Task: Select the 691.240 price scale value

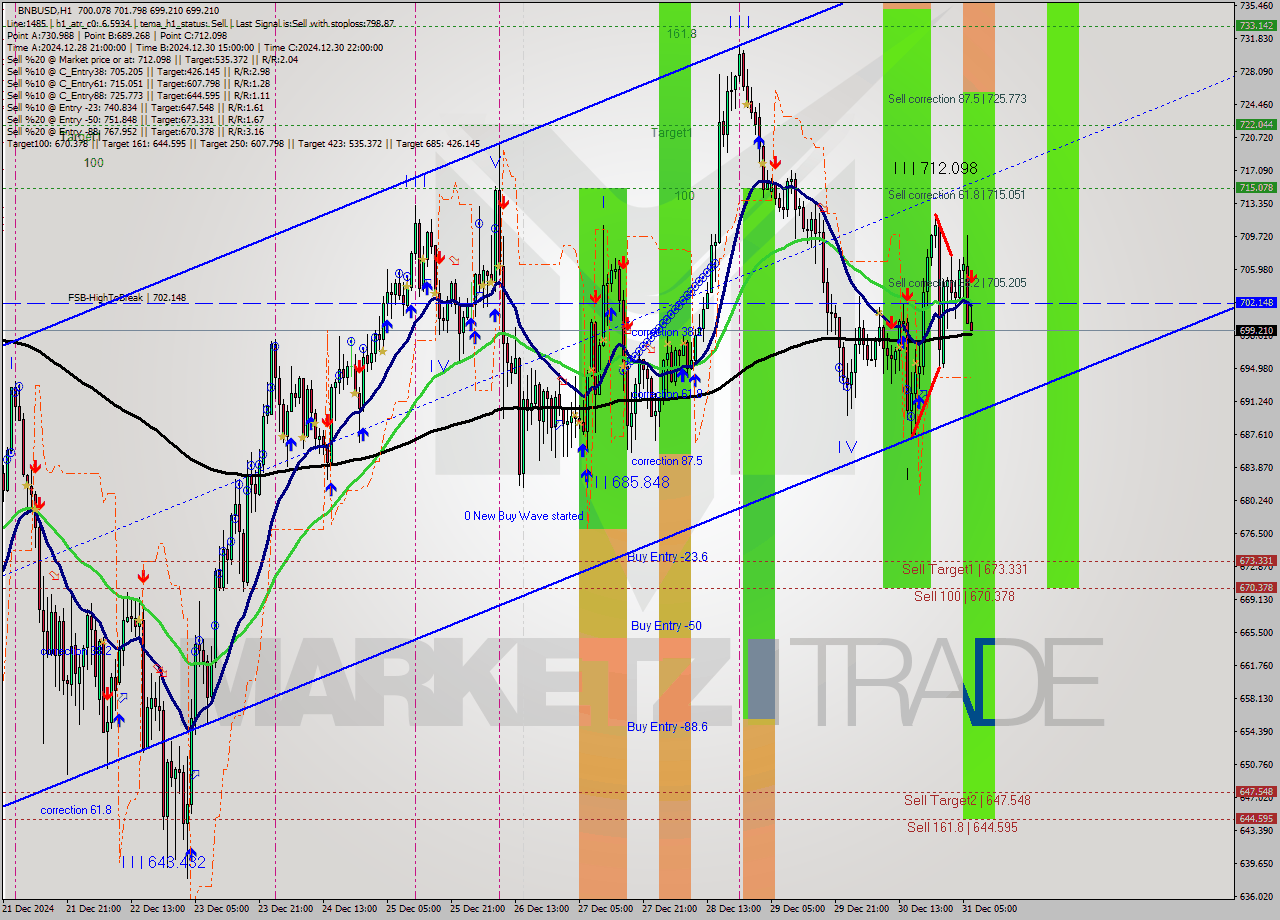Action: click(x=1256, y=402)
